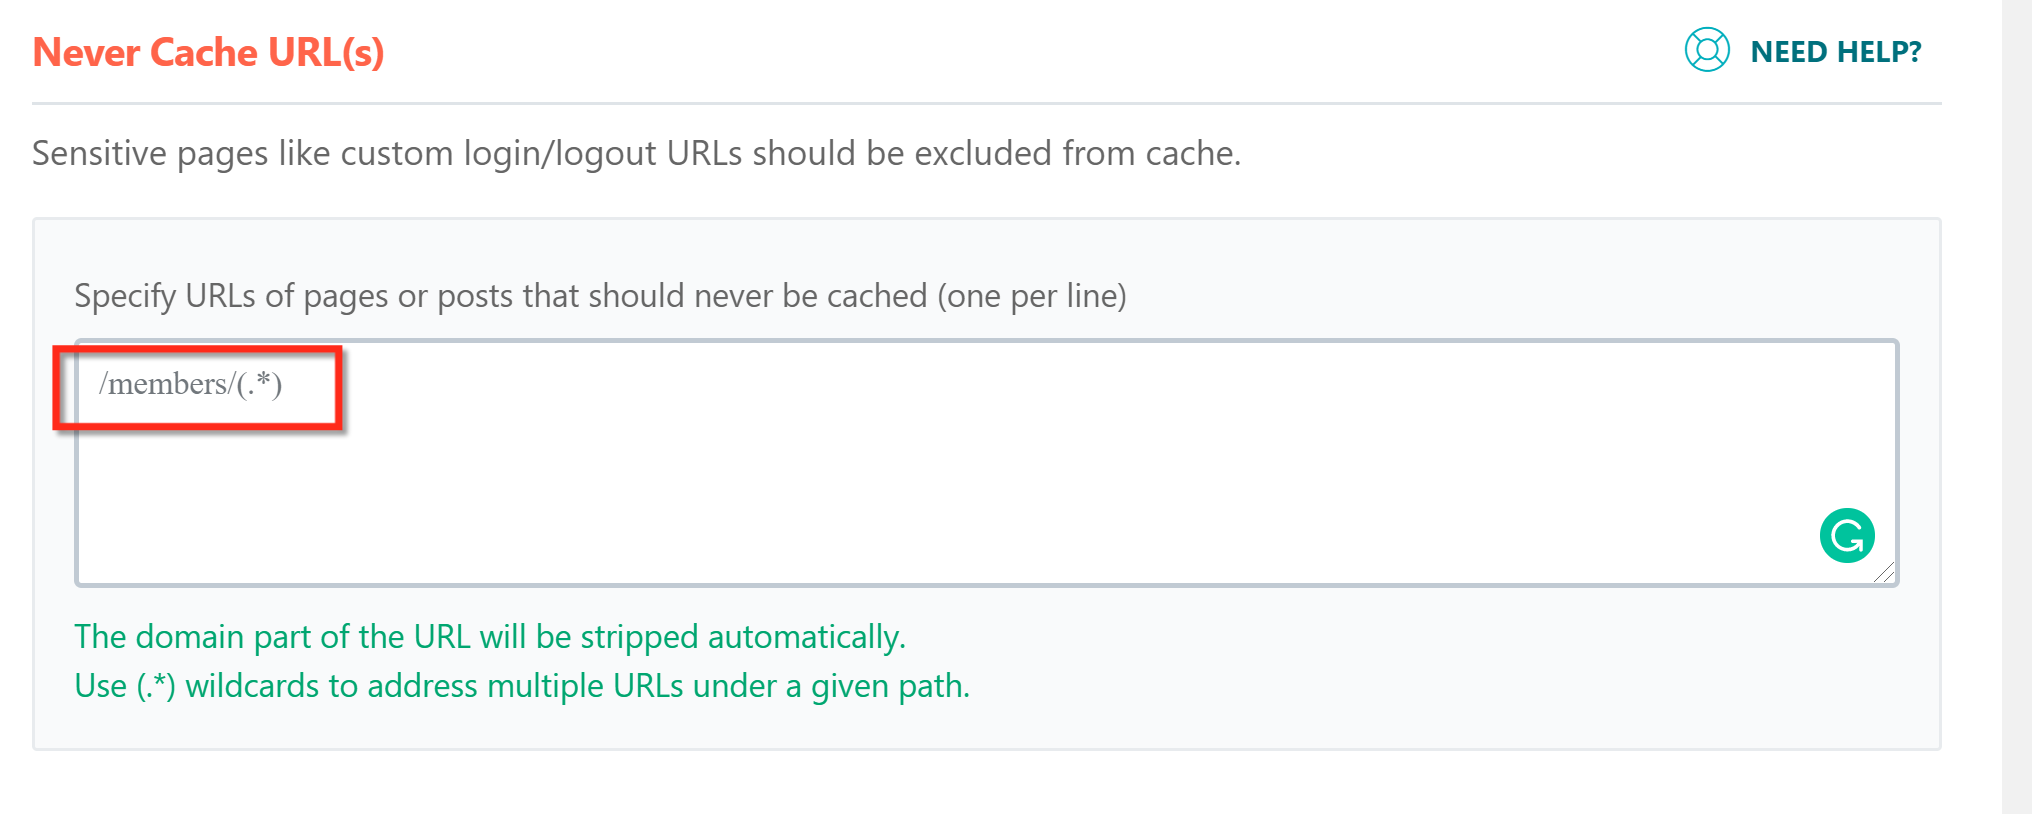
Task: Open the NEED HELP? link
Action: 1836,50
